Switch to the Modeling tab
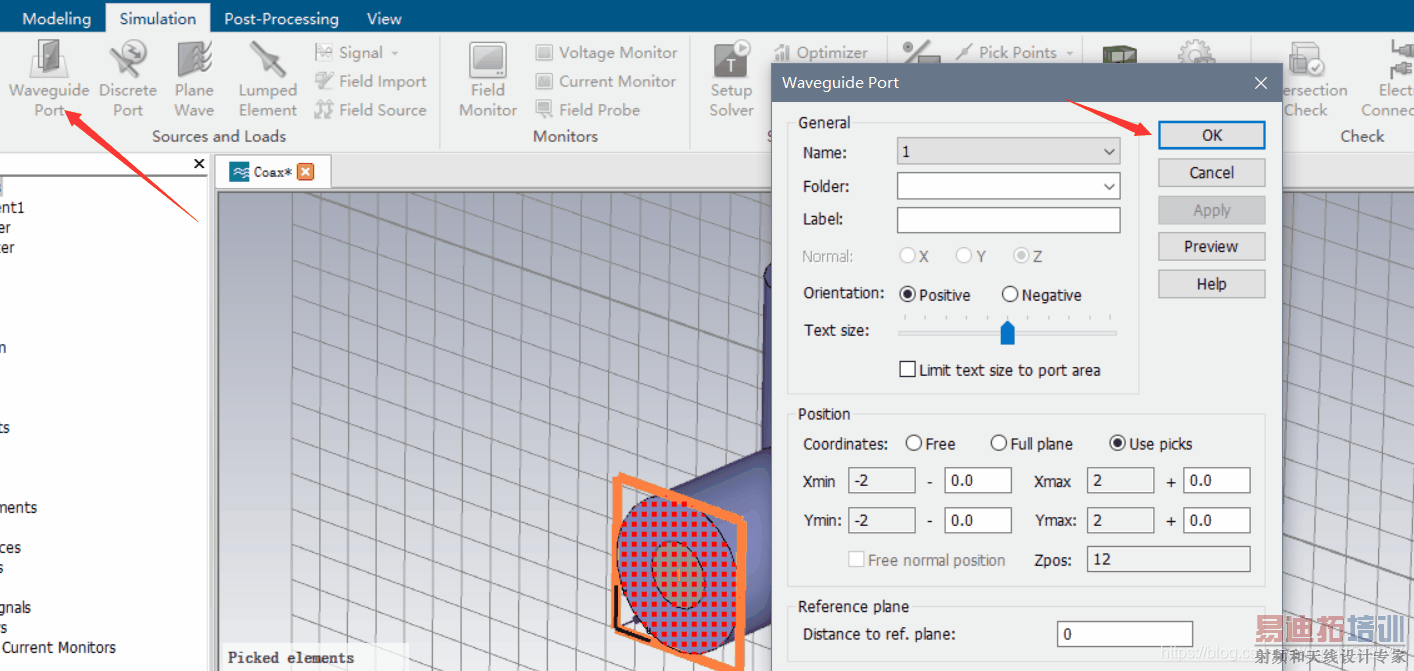Screen dimensions: 1414x671 point(56,18)
